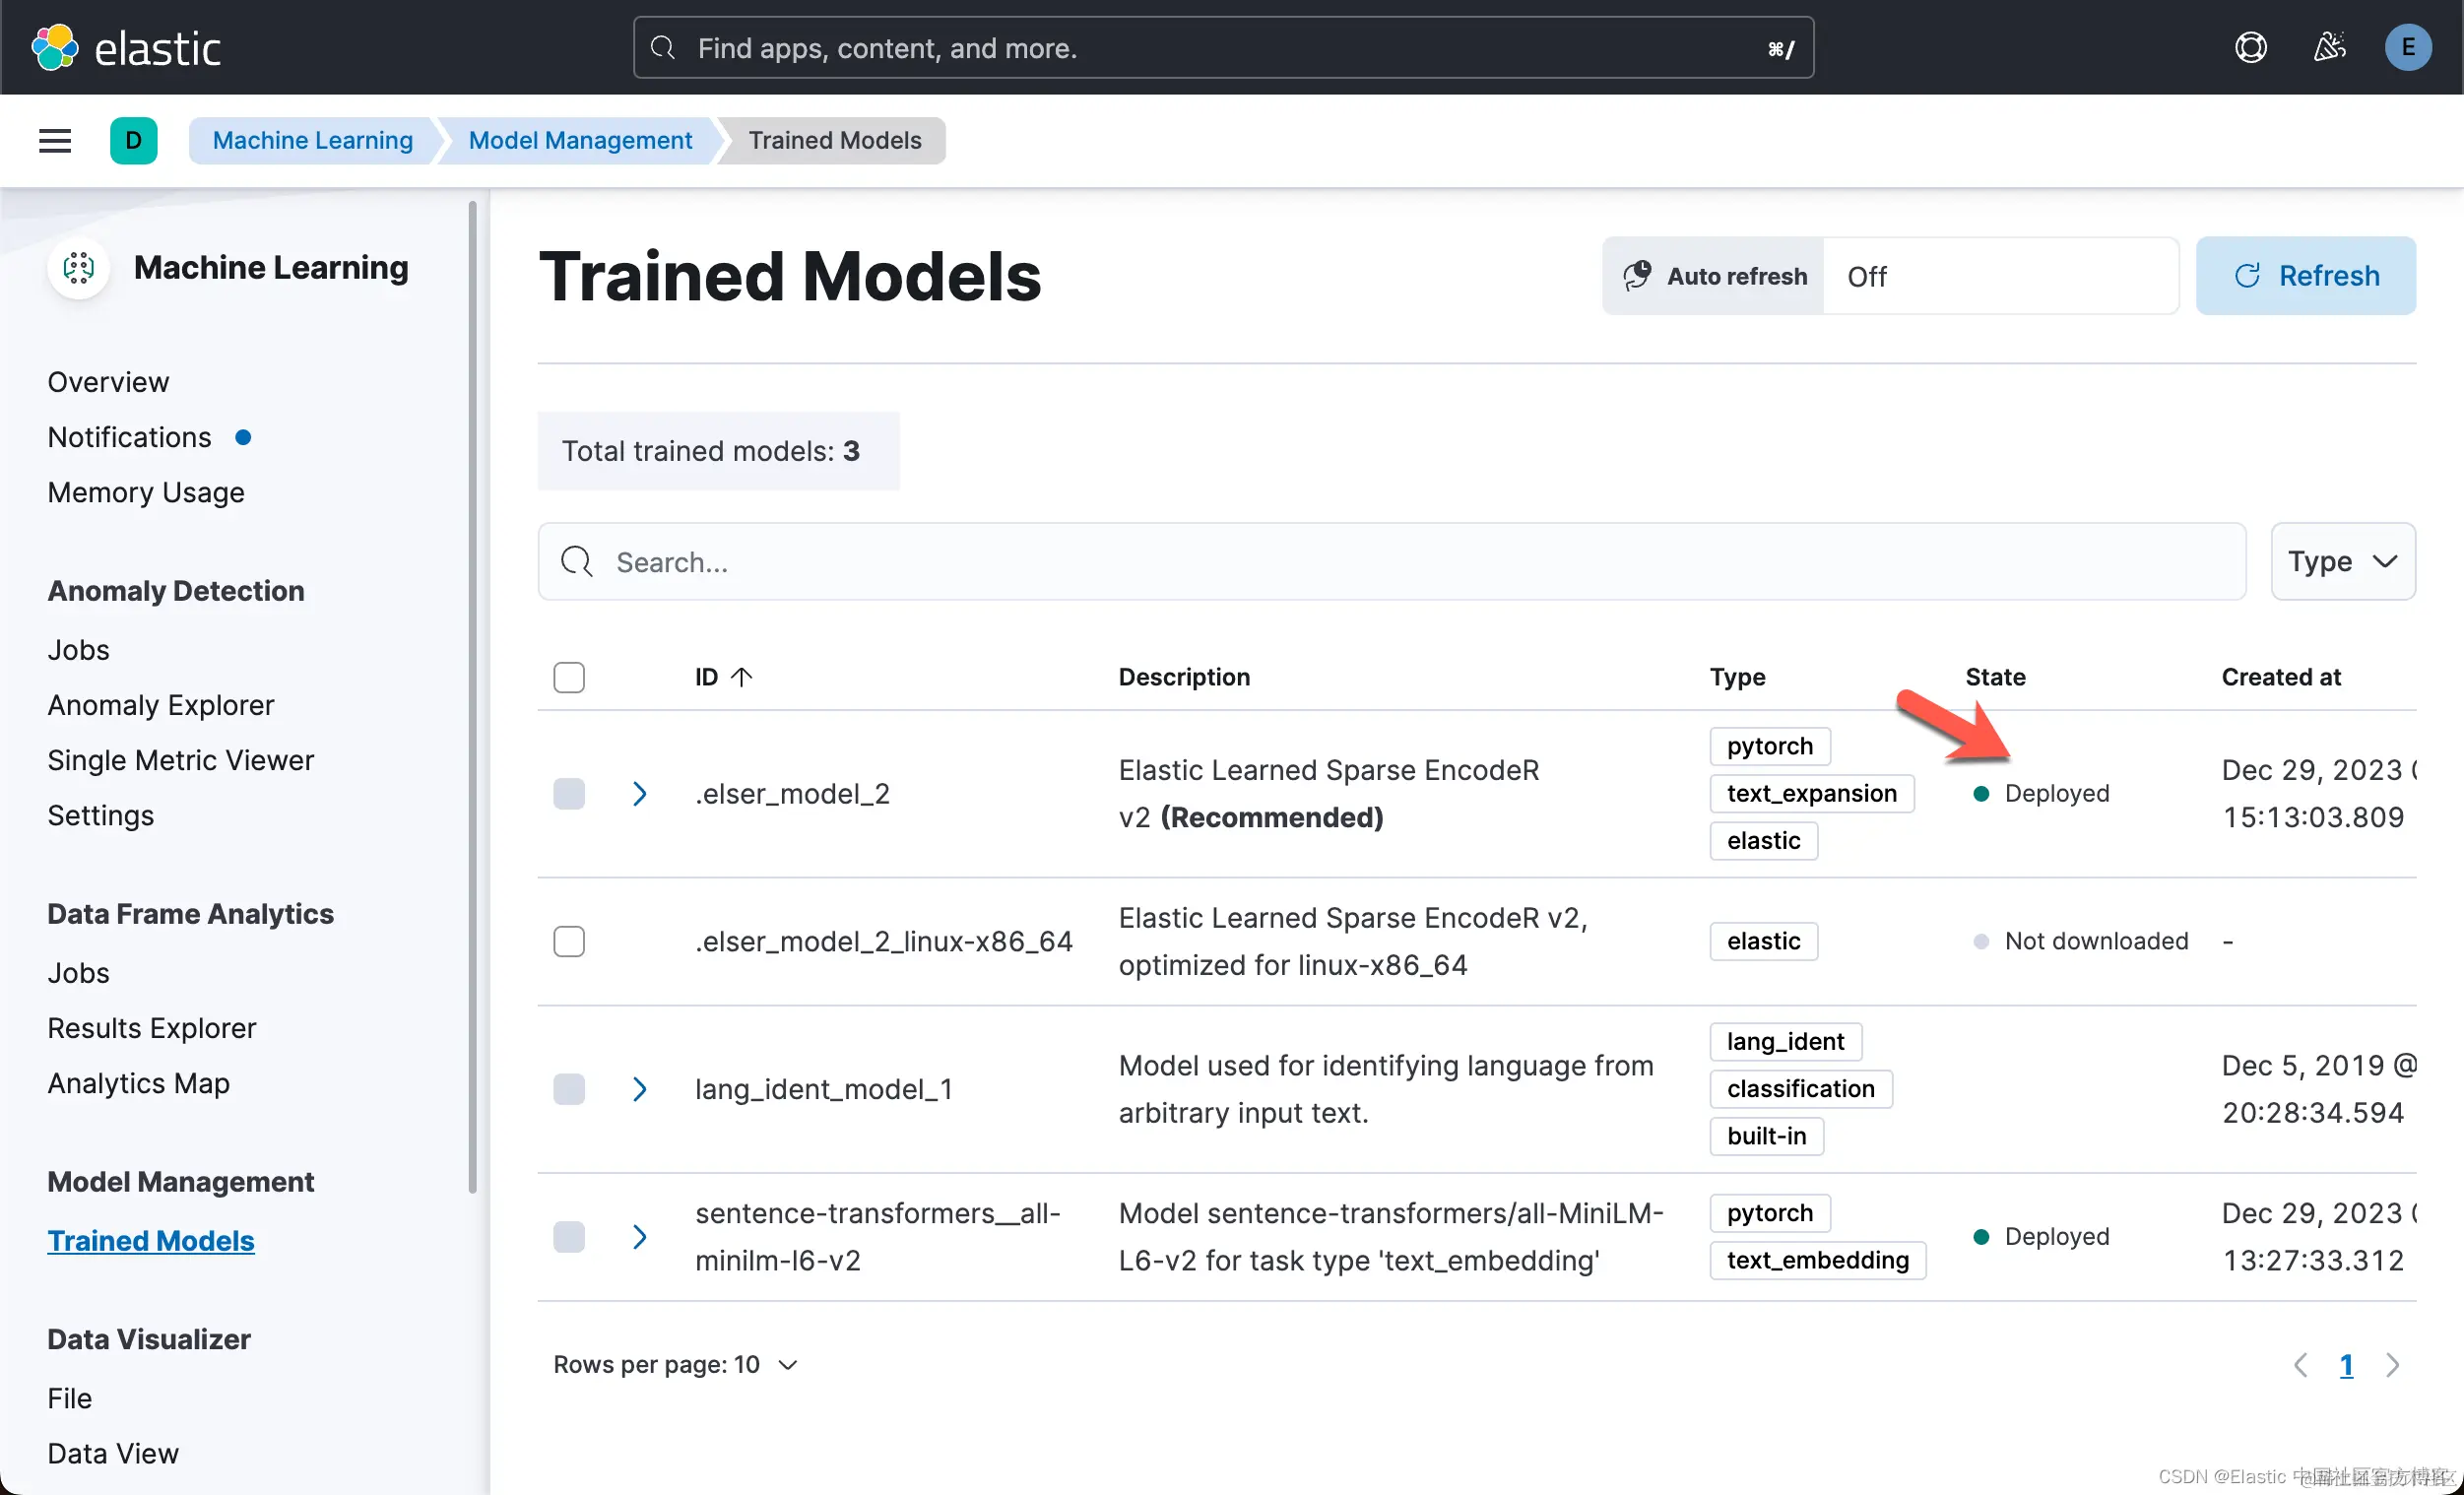This screenshot has height=1495, width=2464.
Task: Open the Type filter dropdown
Action: tap(2342, 562)
